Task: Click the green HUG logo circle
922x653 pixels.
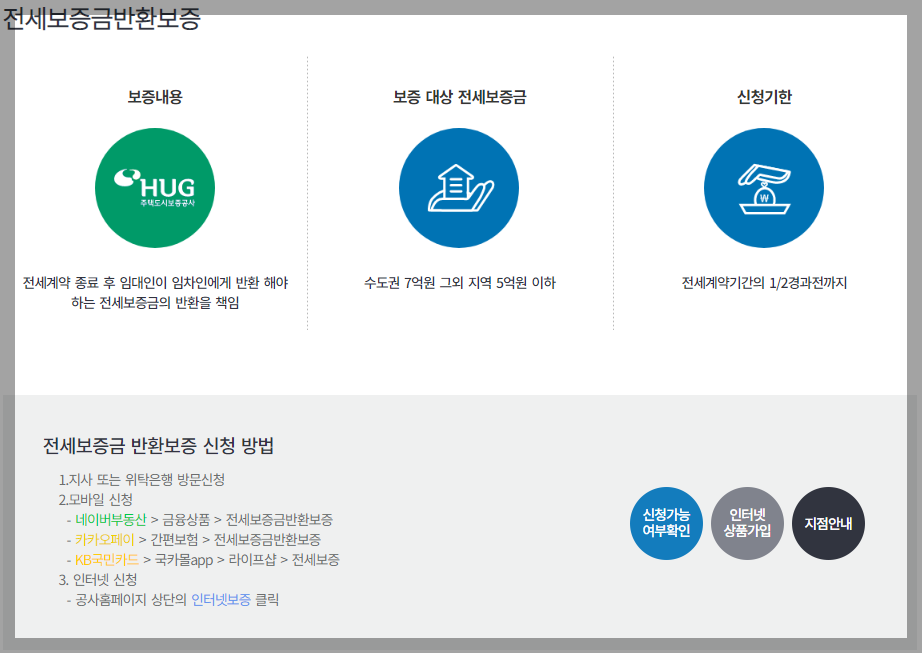Action: pos(155,188)
